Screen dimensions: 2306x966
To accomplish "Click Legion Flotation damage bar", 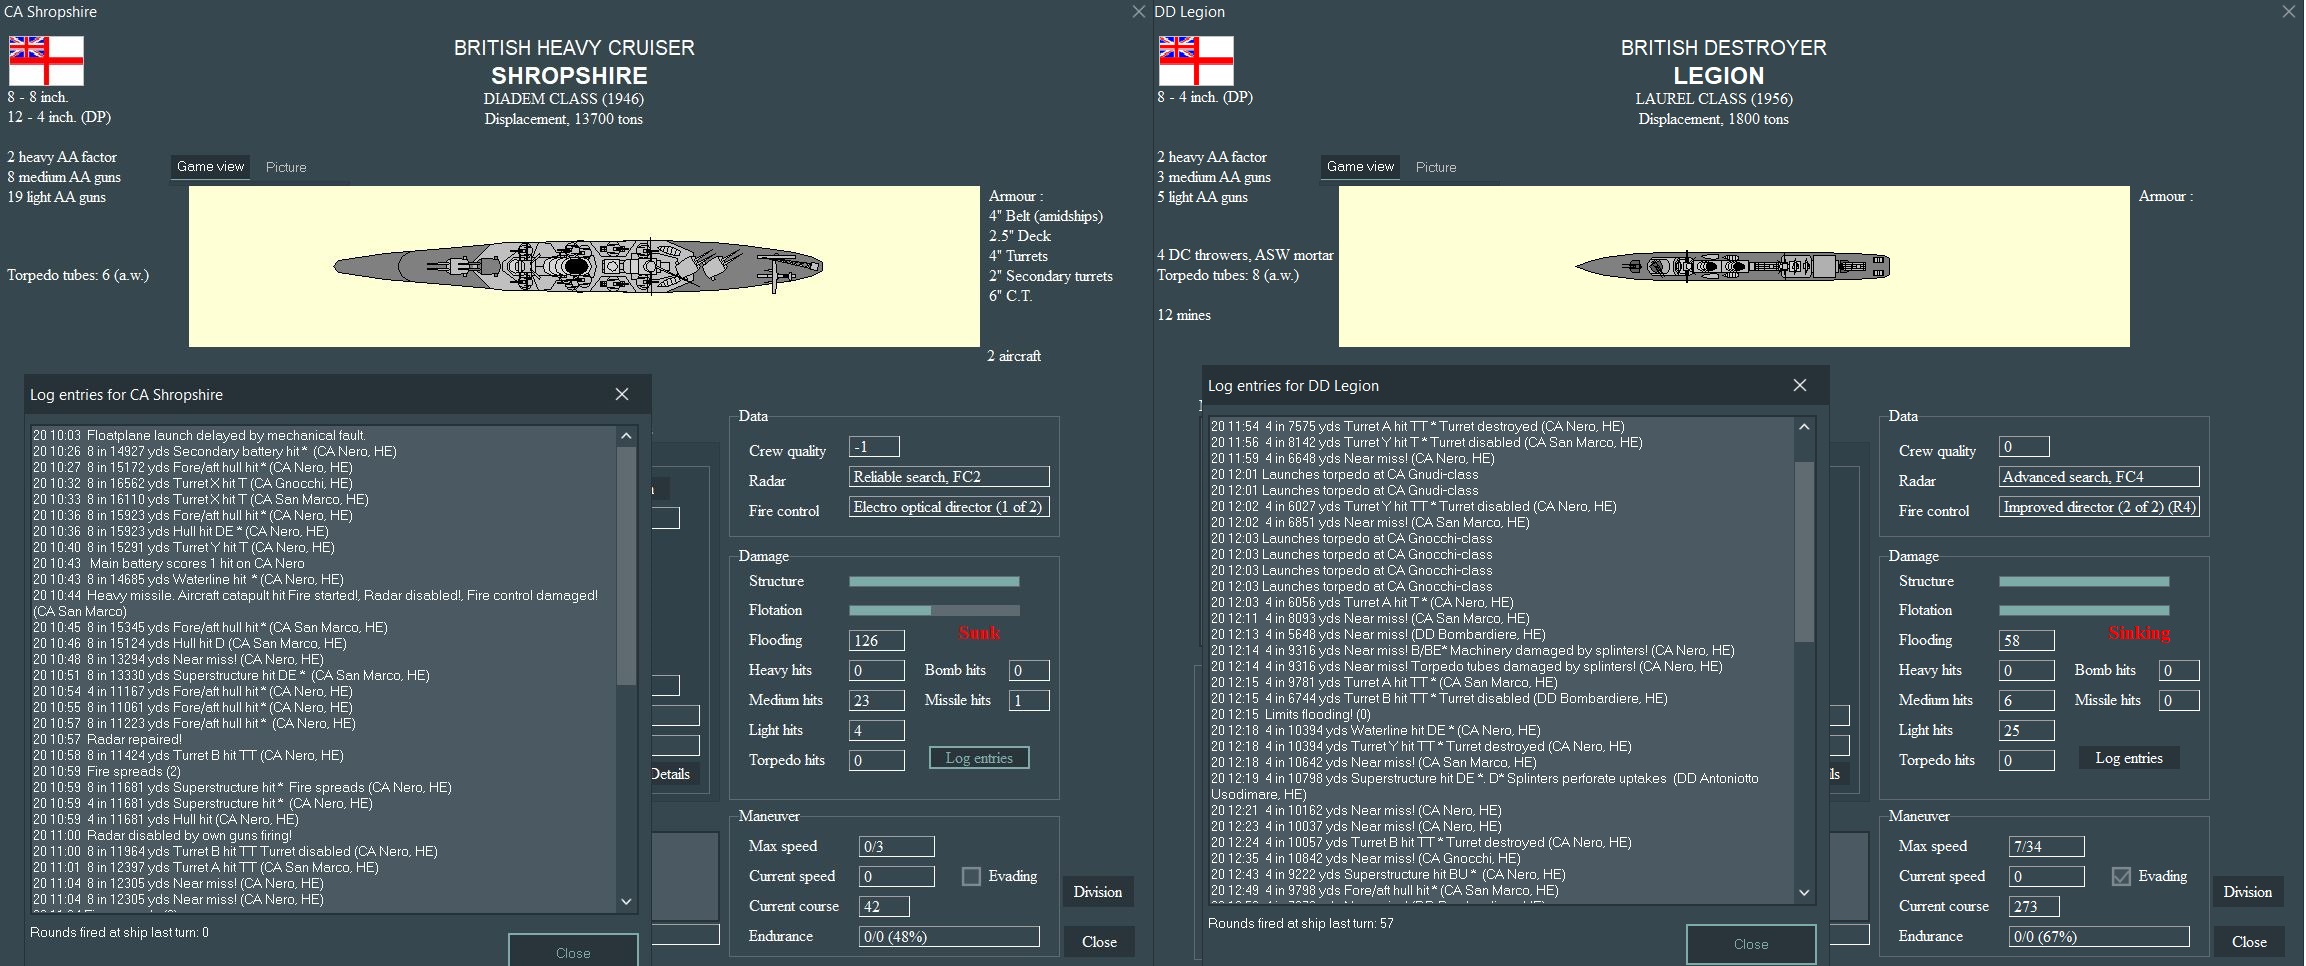I will tap(2084, 610).
